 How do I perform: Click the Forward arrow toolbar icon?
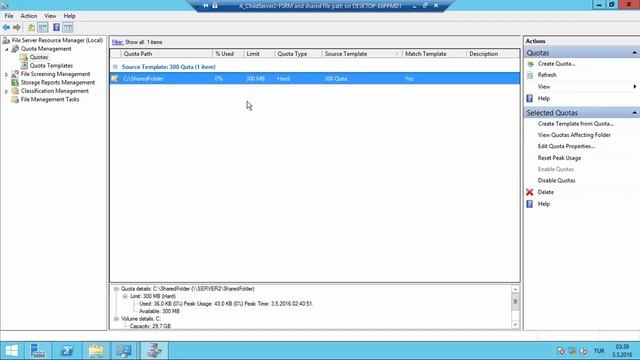pyautogui.click(x=17, y=27)
